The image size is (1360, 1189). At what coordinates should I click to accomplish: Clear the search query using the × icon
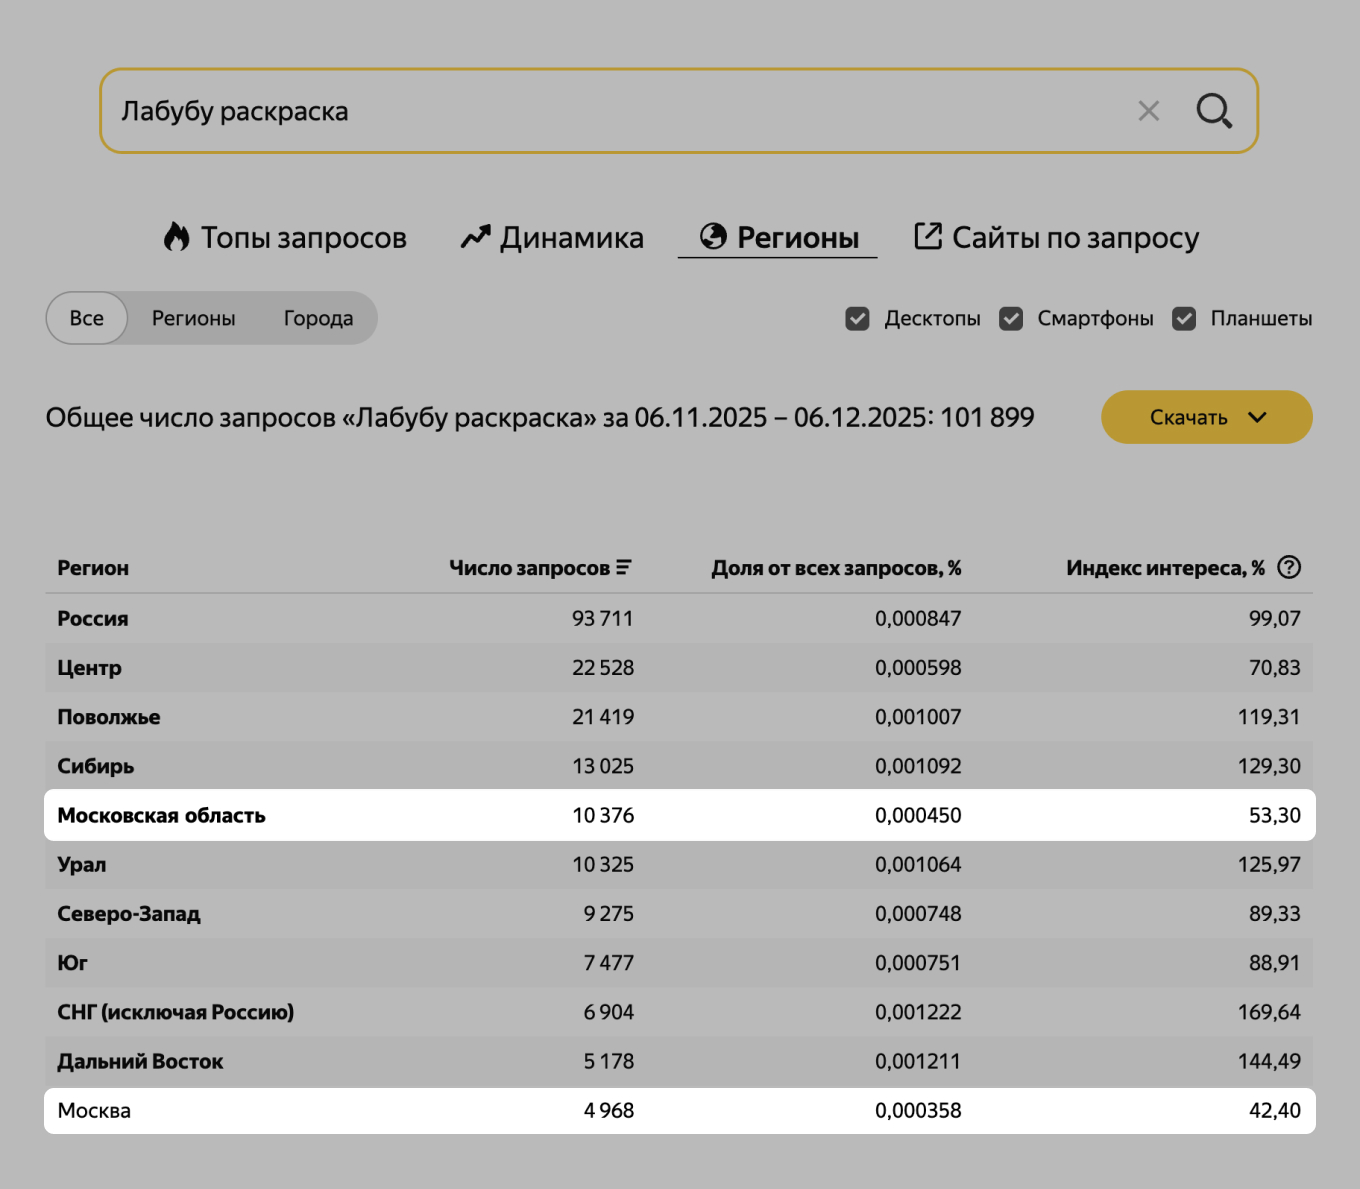1147,111
